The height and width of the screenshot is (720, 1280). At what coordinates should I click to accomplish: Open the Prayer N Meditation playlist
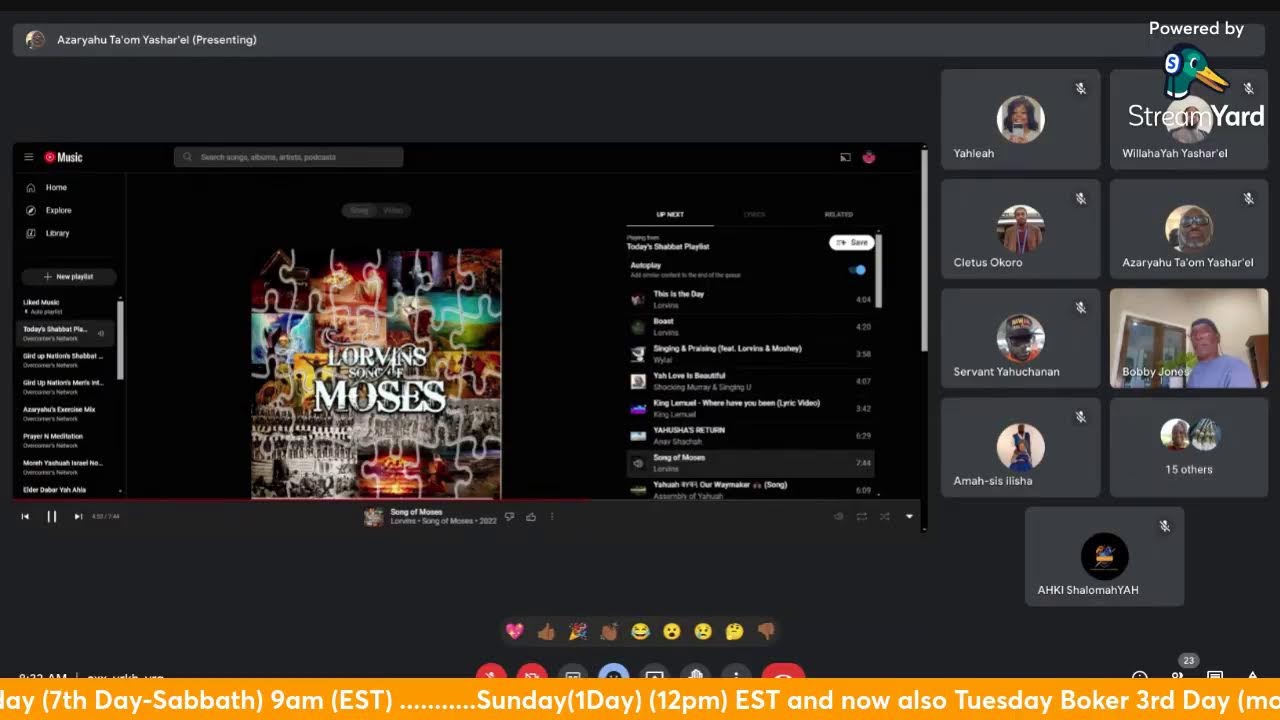pyautogui.click(x=68, y=440)
